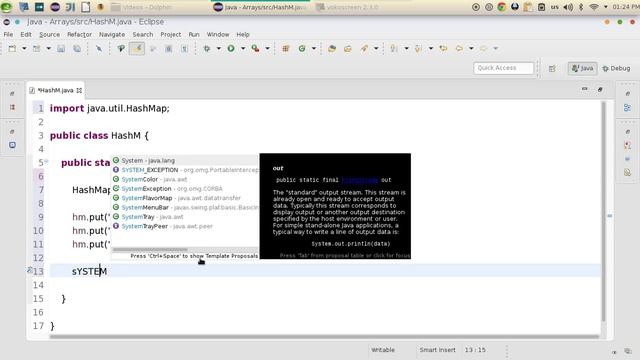Toggle the skip breakpoints toolbar icon
640x360 pixels.
[x=99, y=49]
